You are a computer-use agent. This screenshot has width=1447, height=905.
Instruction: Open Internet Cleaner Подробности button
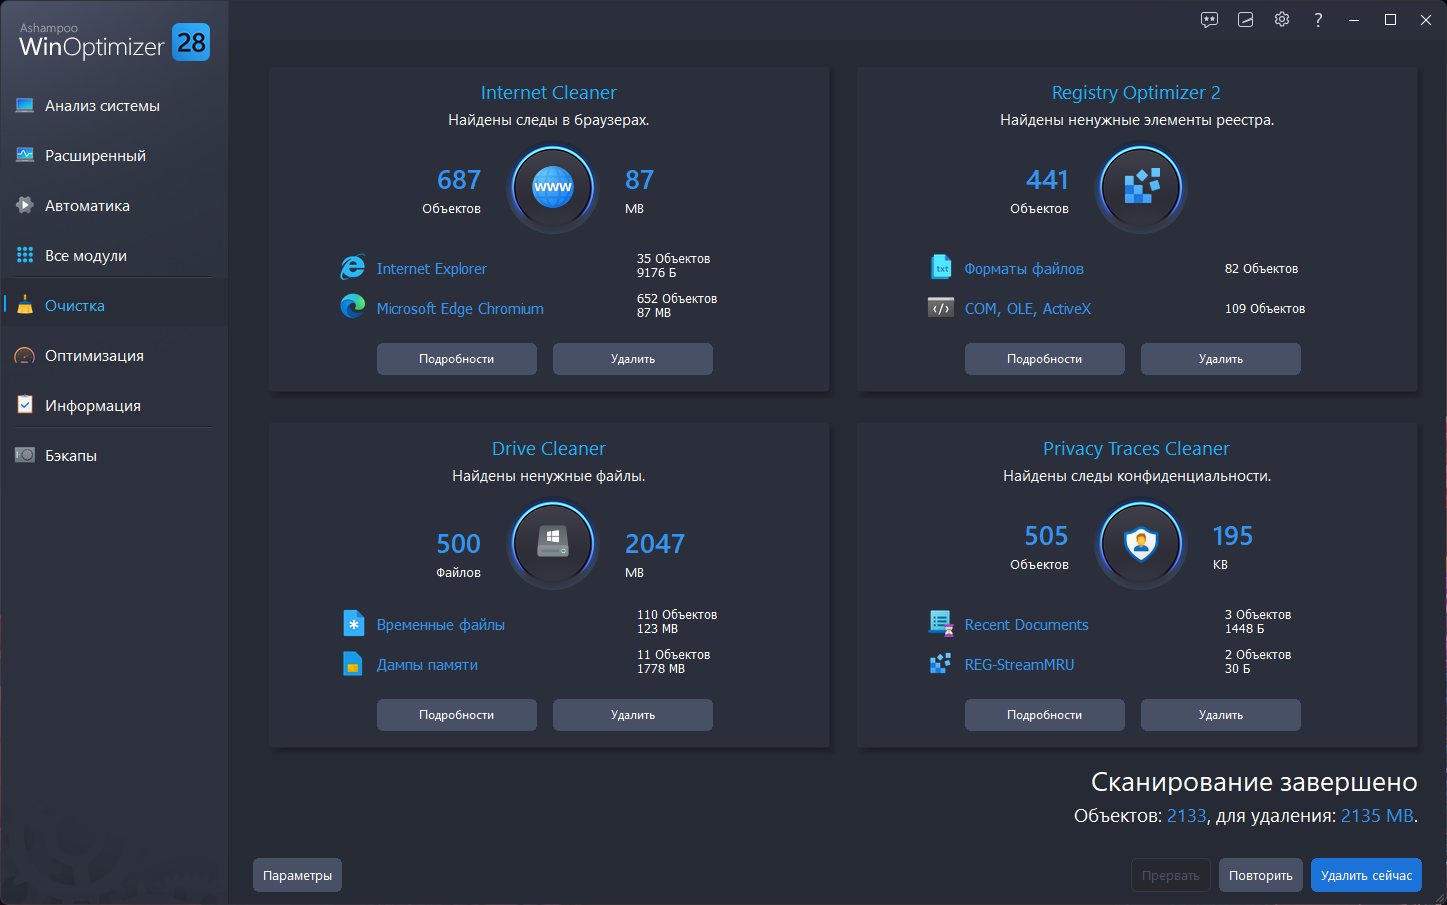click(457, 359)
